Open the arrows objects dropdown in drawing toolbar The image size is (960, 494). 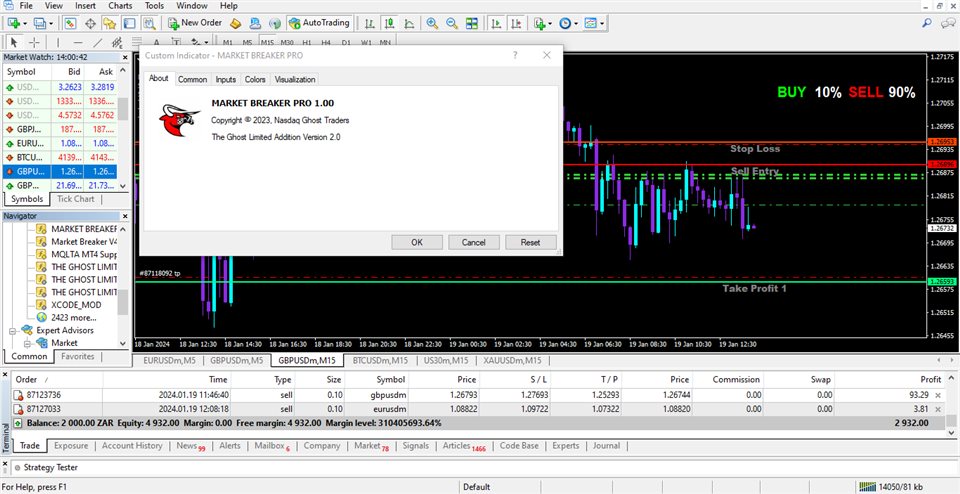206,42
